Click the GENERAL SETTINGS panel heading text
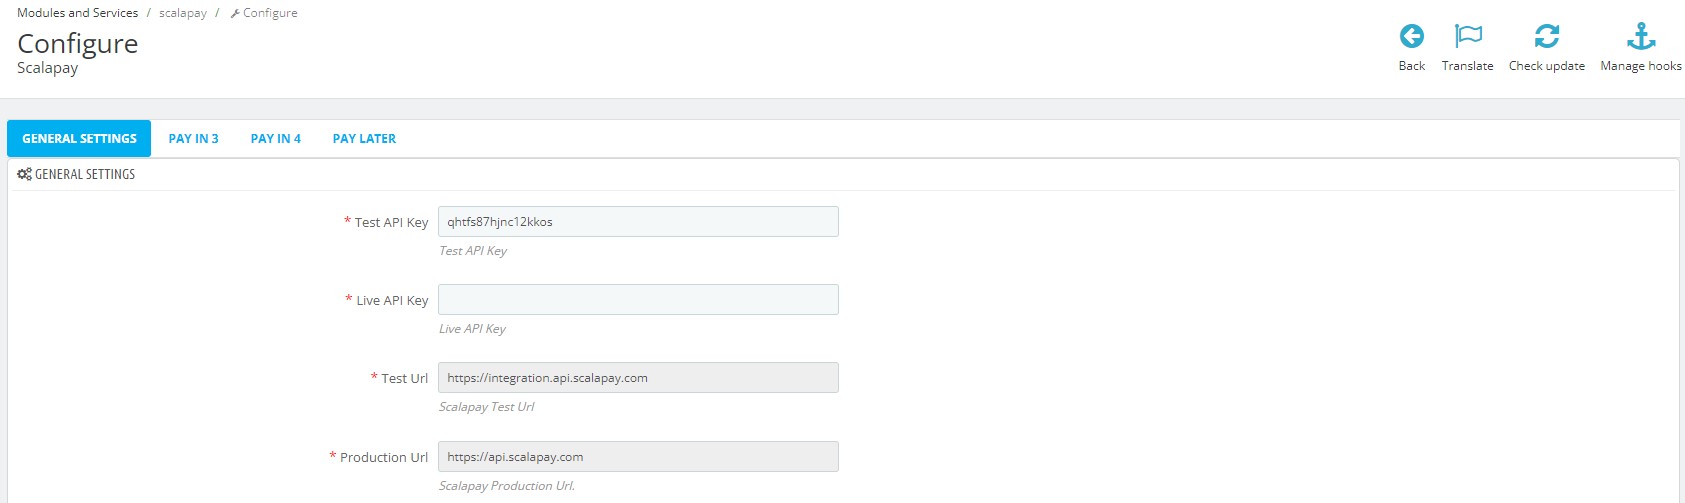This screenshot has width=1685, height=503. click(x=85, y=174)
